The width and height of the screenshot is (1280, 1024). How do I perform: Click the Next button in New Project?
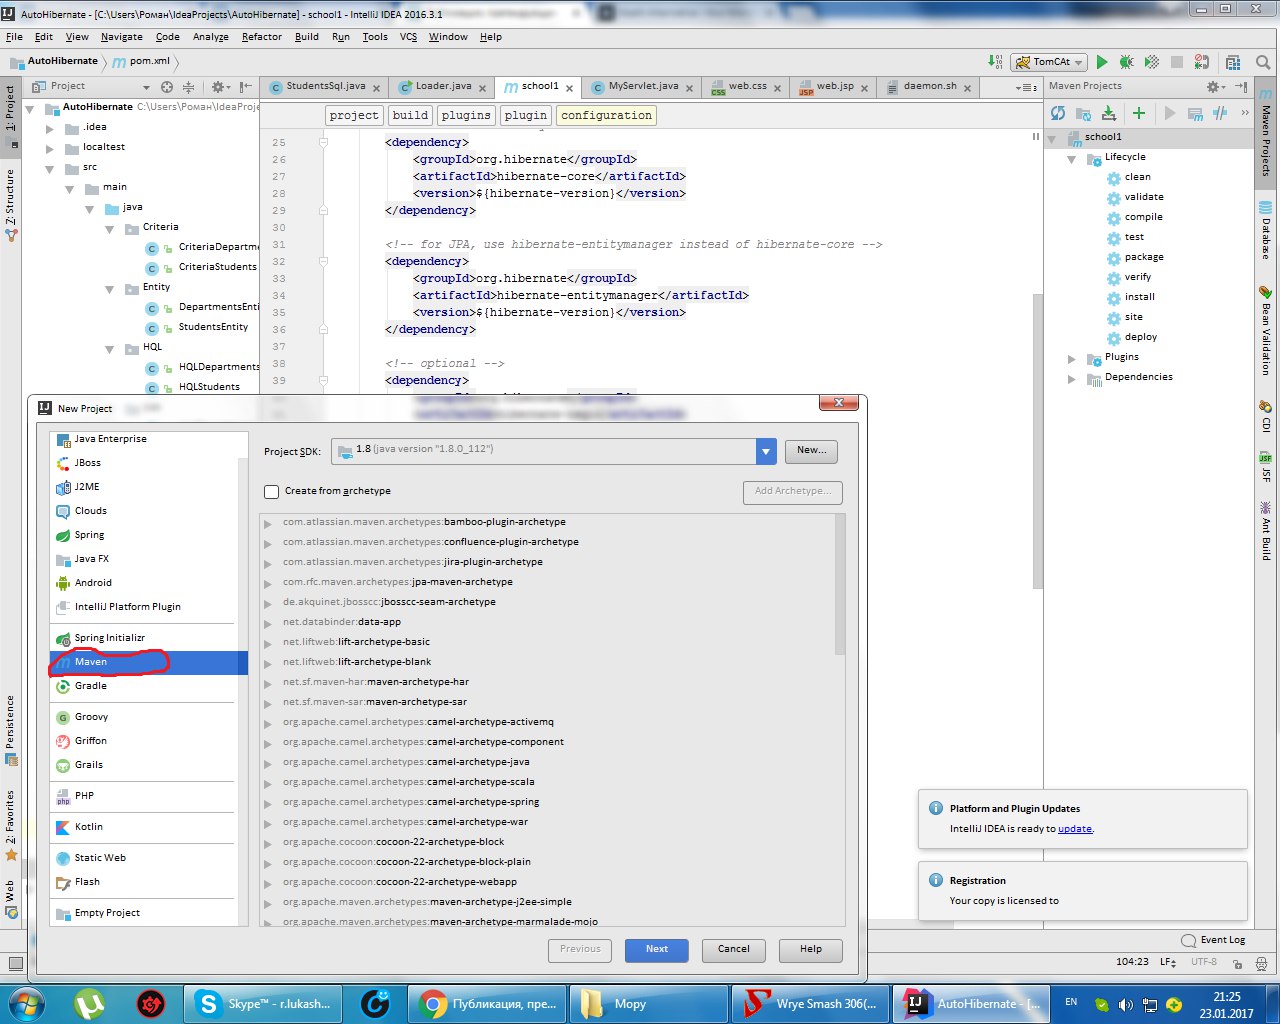point(657,950)
